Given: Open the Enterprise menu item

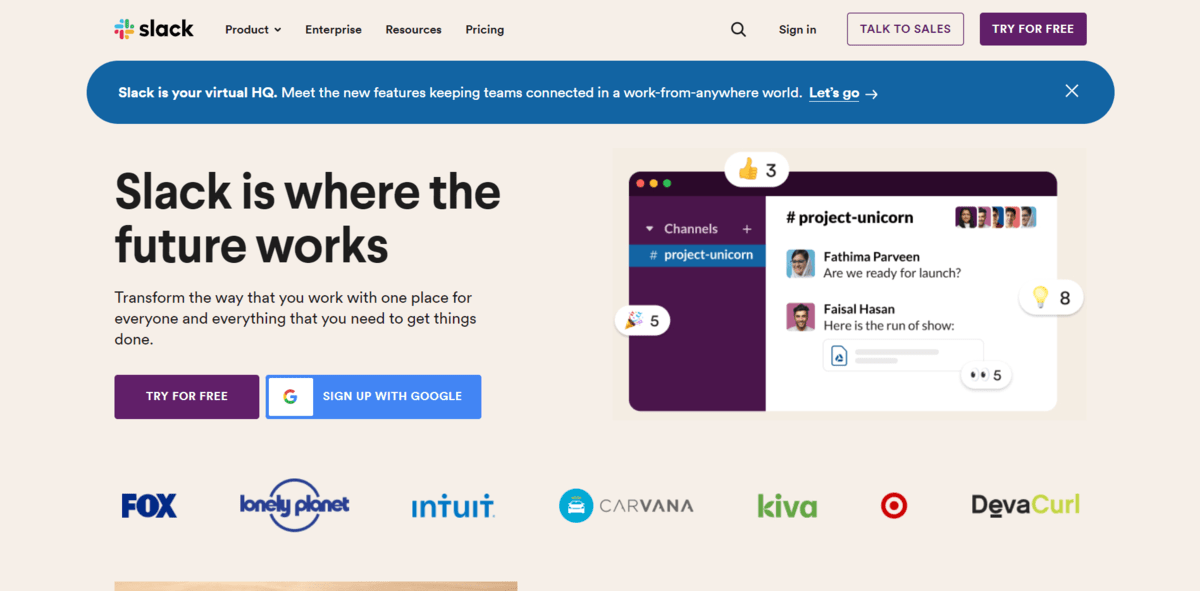Looking at the screenshot, I should tap(333, 30).
